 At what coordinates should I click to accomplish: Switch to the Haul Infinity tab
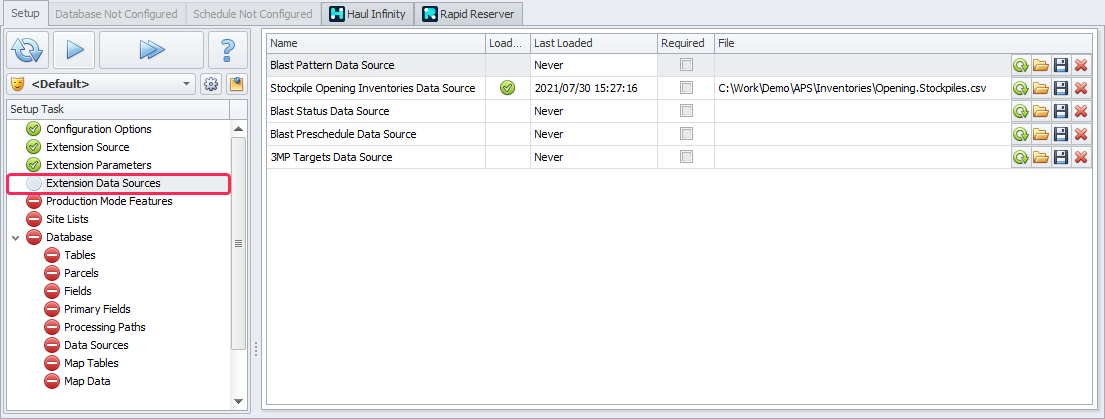[x=367, y=13]
